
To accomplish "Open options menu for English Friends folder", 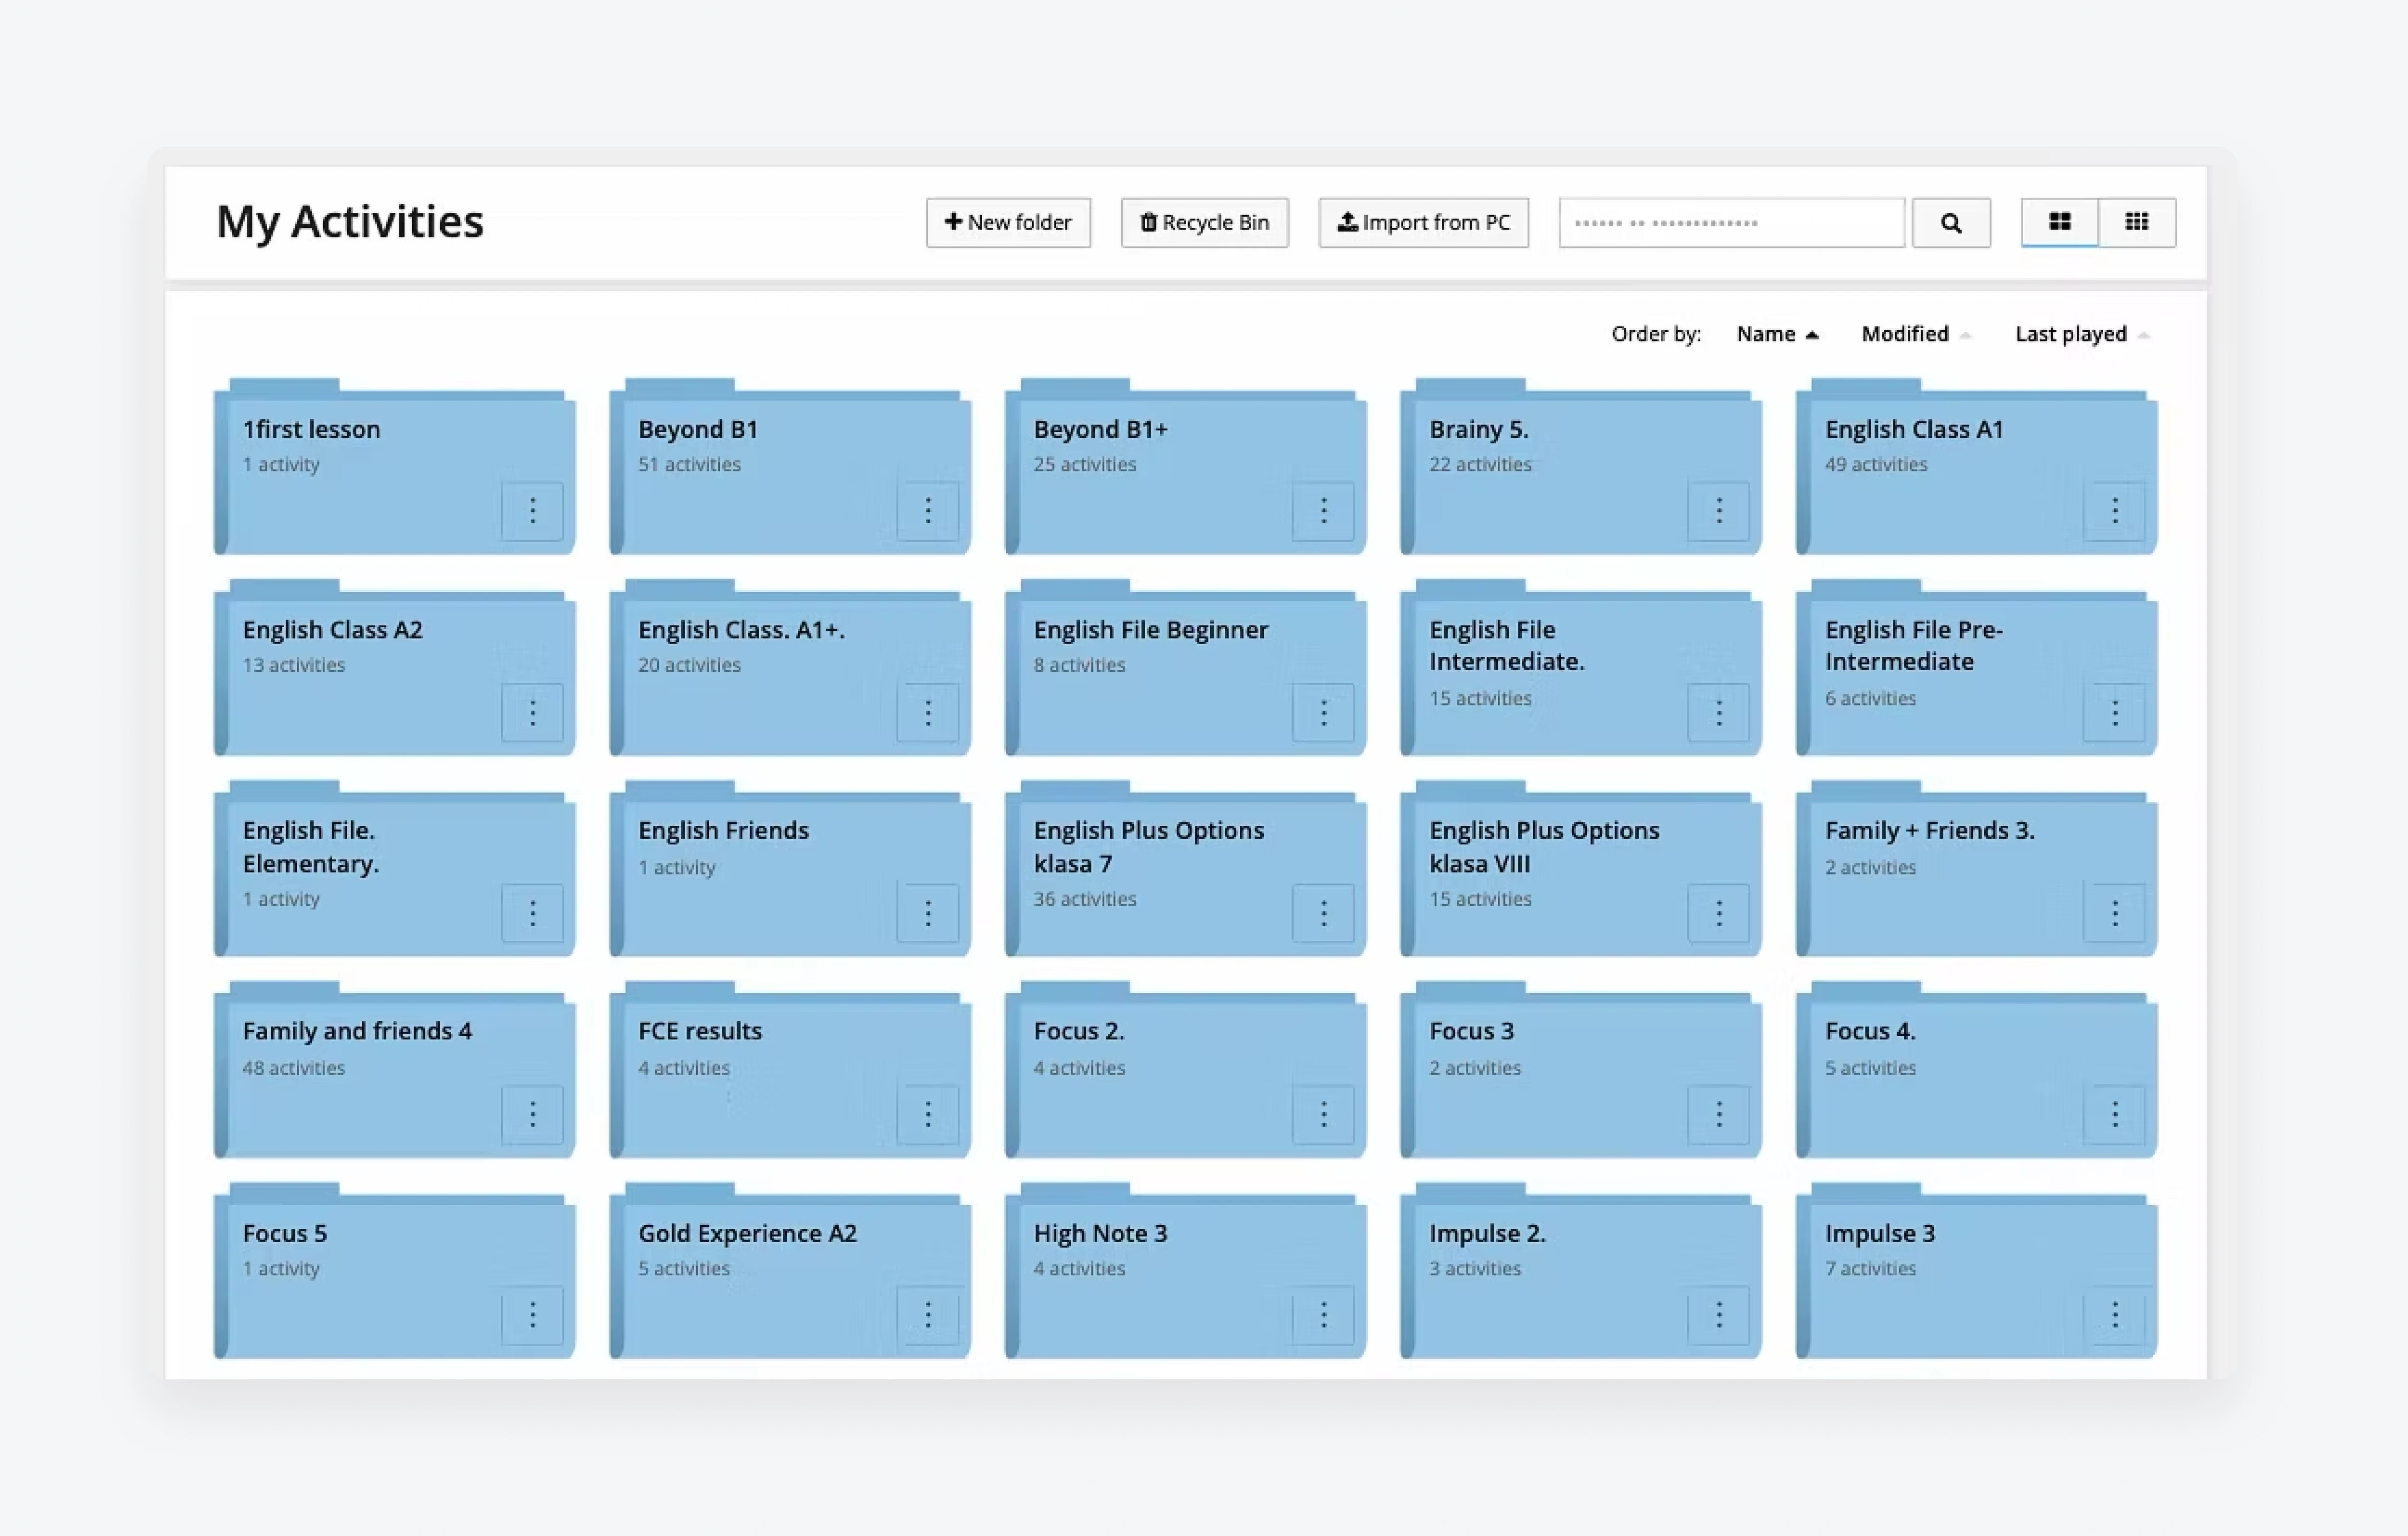I will click(928, 913).
